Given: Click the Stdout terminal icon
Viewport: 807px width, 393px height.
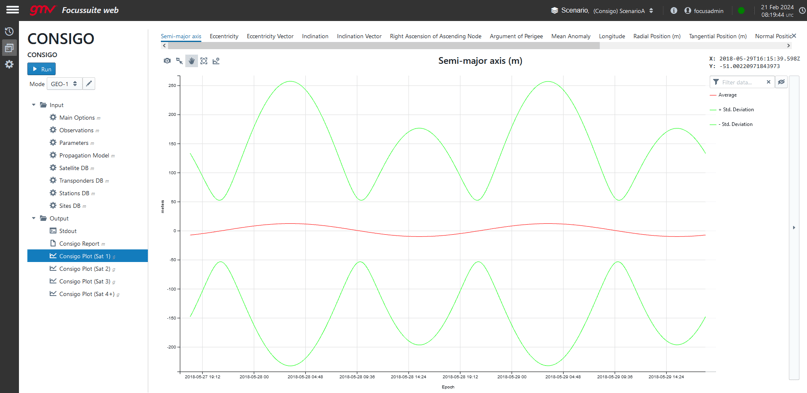Looking at the screenshot, I should 52,231.
